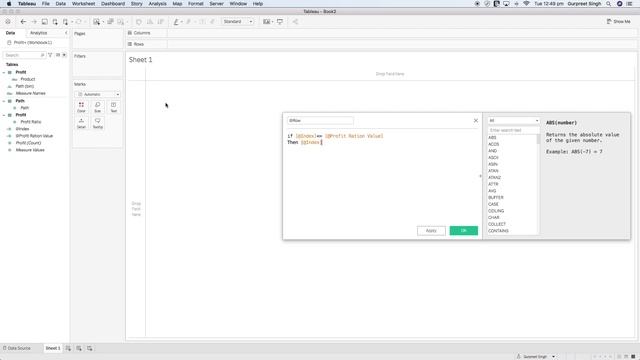
Task: Collapse the second Profit table group
Action: click(x=4, y=115)
